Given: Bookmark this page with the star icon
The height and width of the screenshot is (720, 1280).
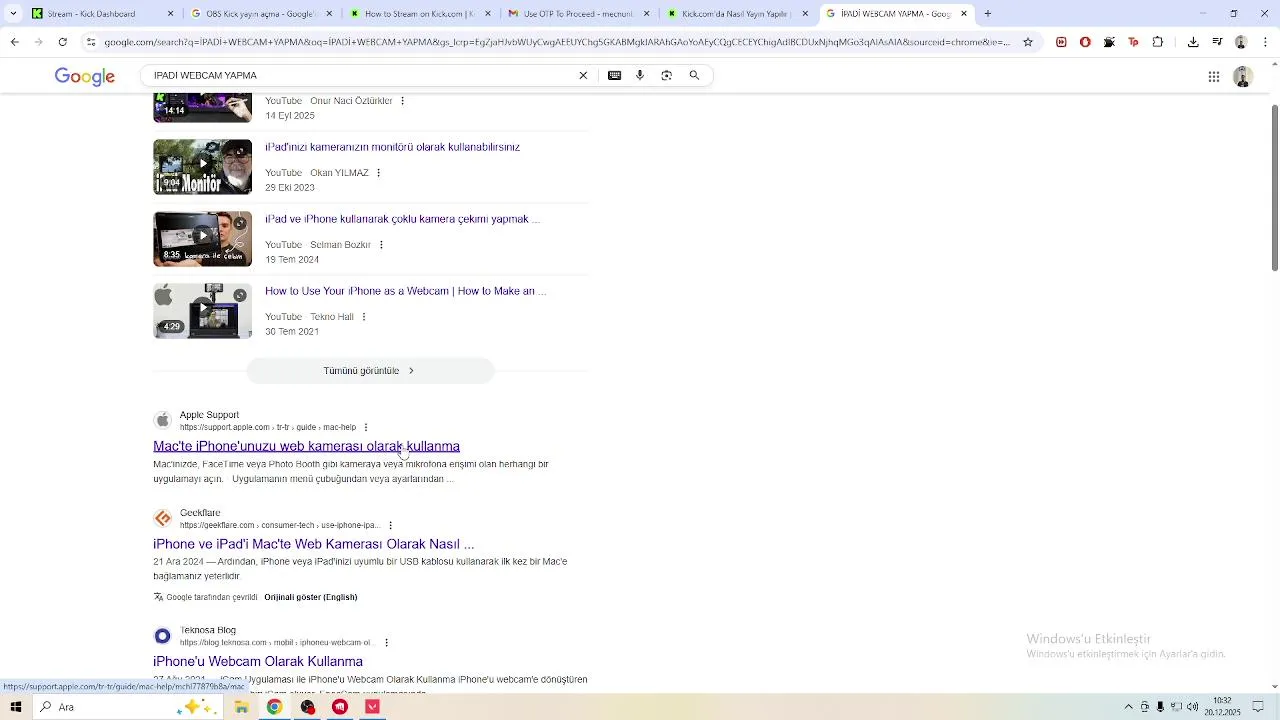Looking at the screenshot, I should pyautogui.click(x=1027, y=42).
